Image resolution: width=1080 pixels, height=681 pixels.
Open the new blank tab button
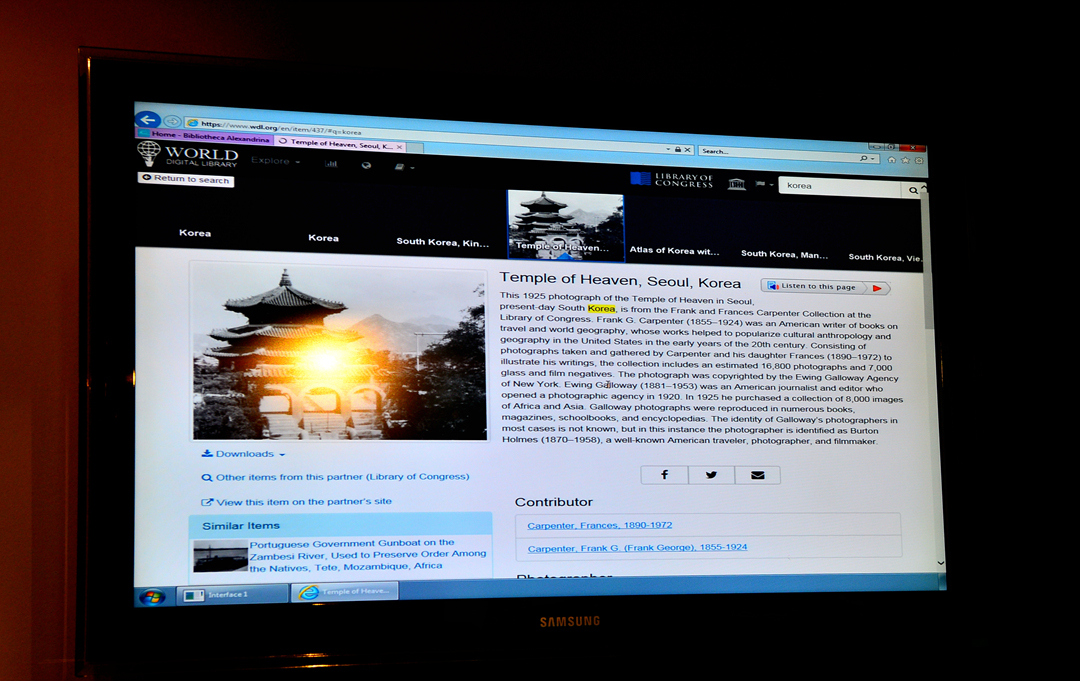pos(416,147)
